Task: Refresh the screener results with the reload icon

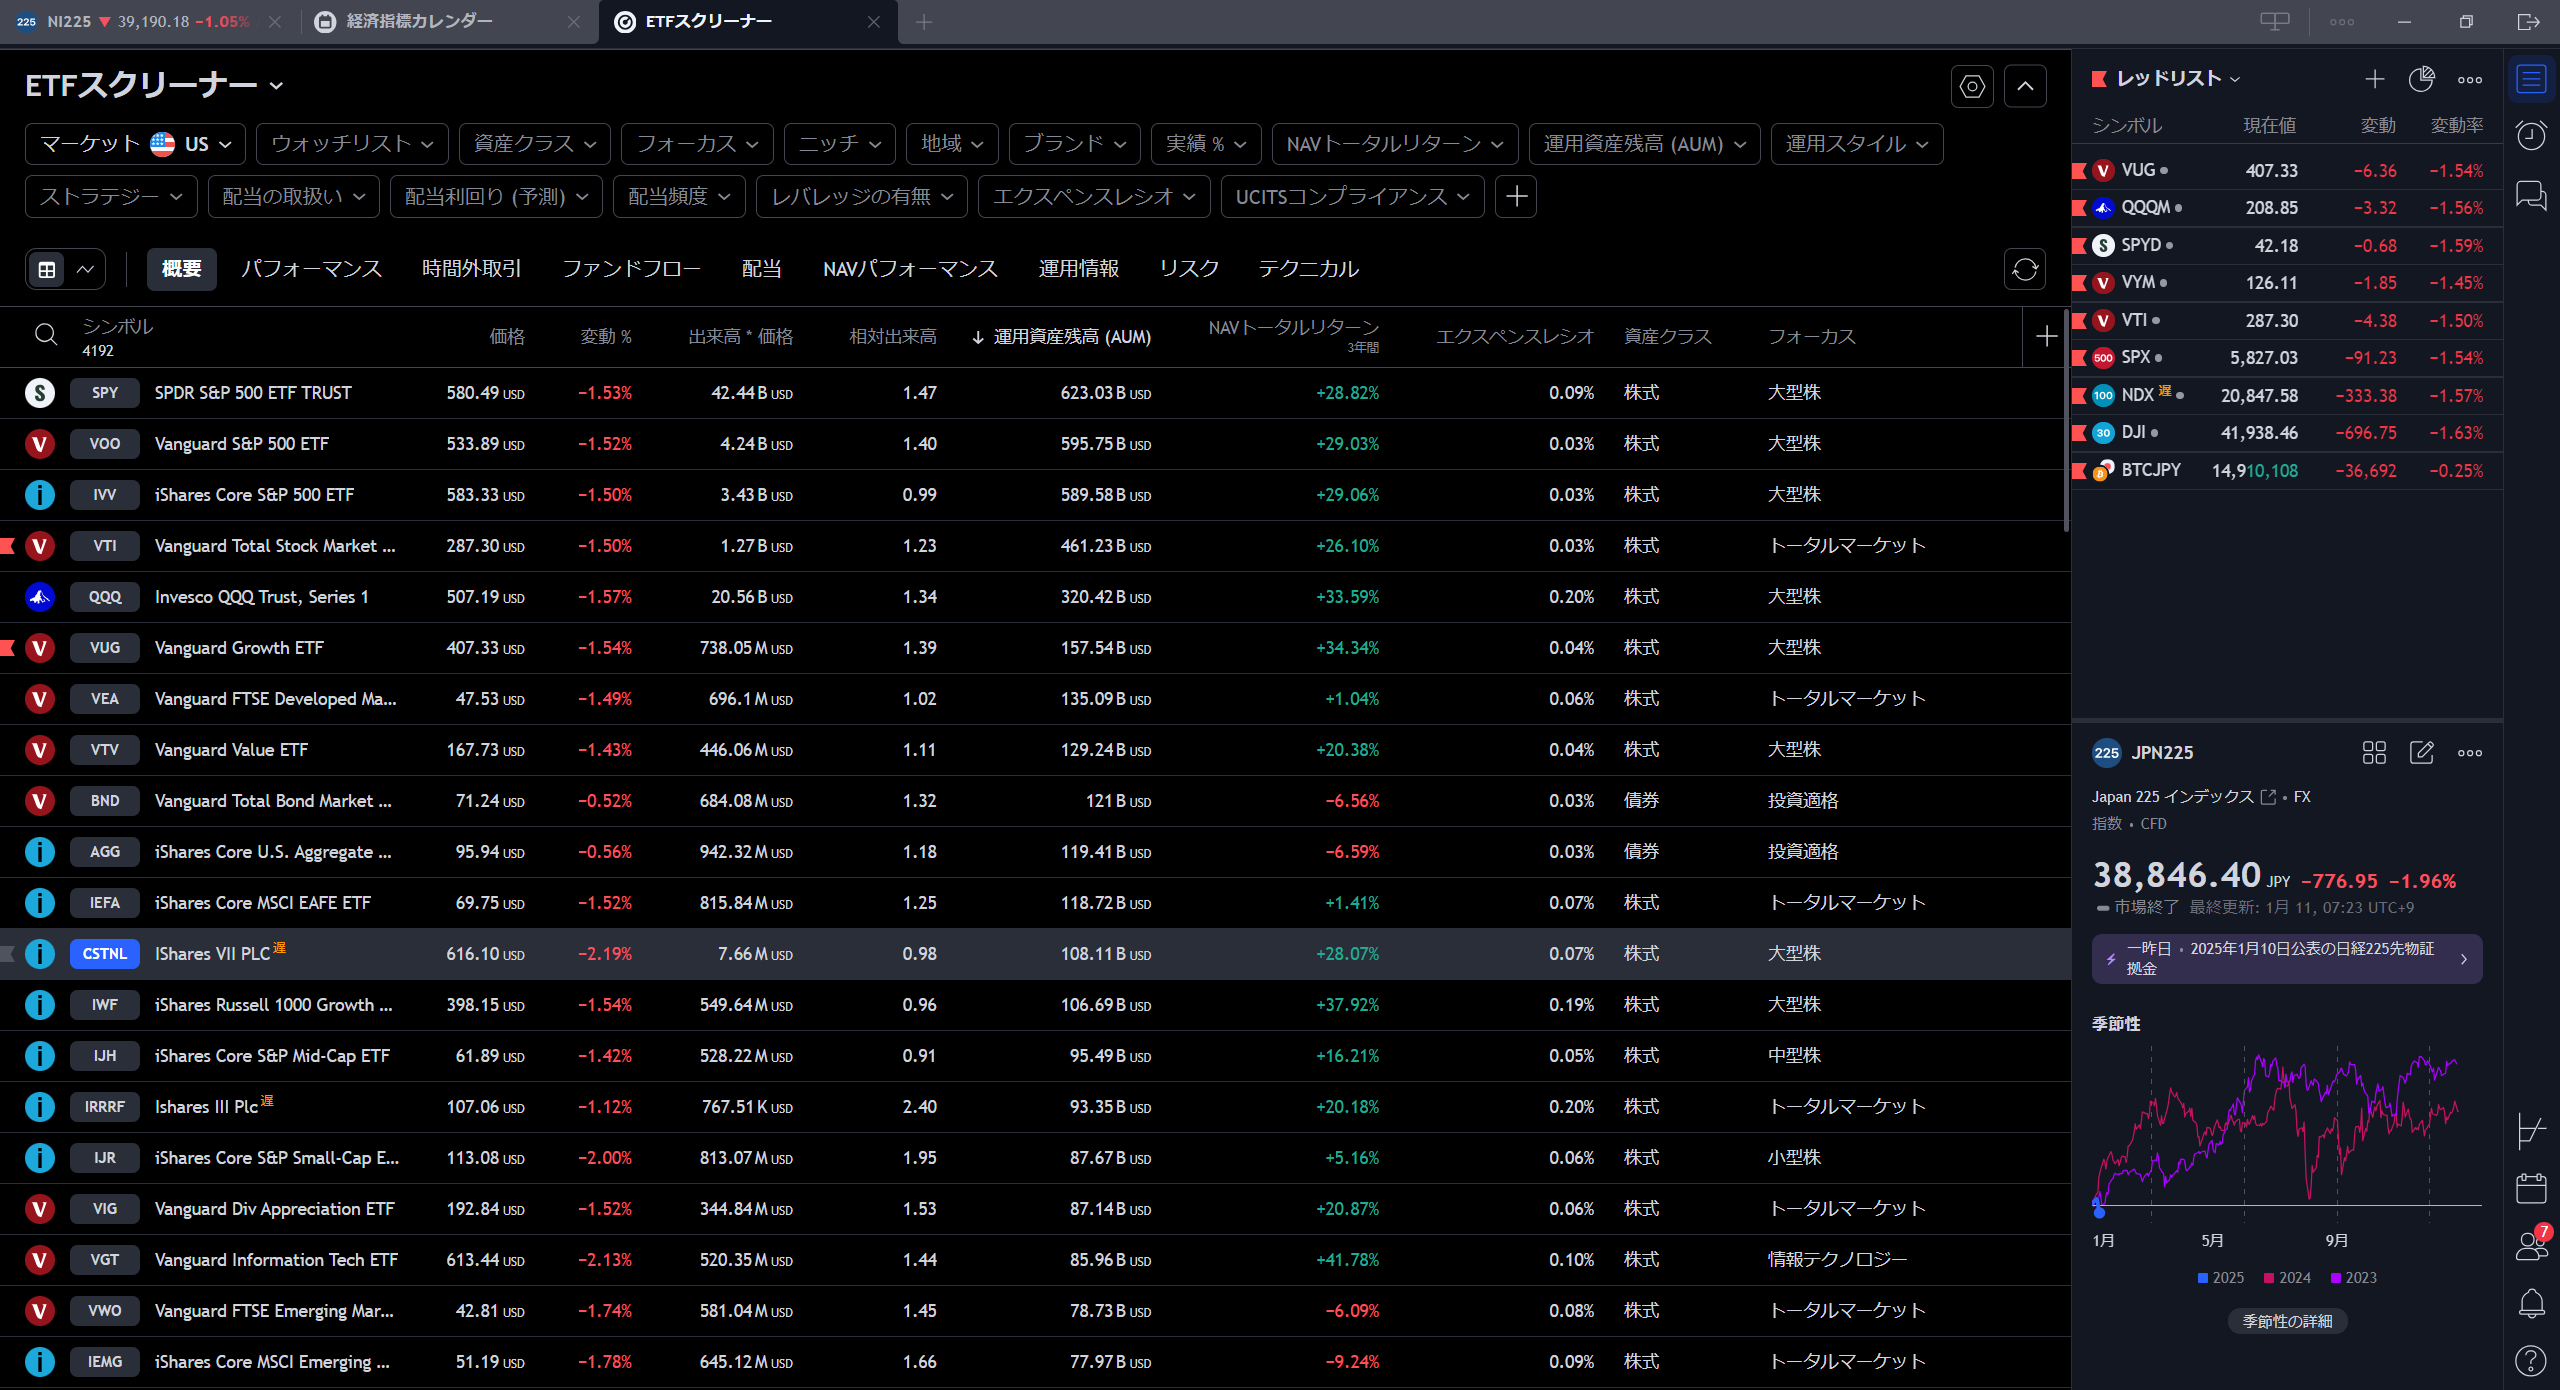Action: point(2024,269)
